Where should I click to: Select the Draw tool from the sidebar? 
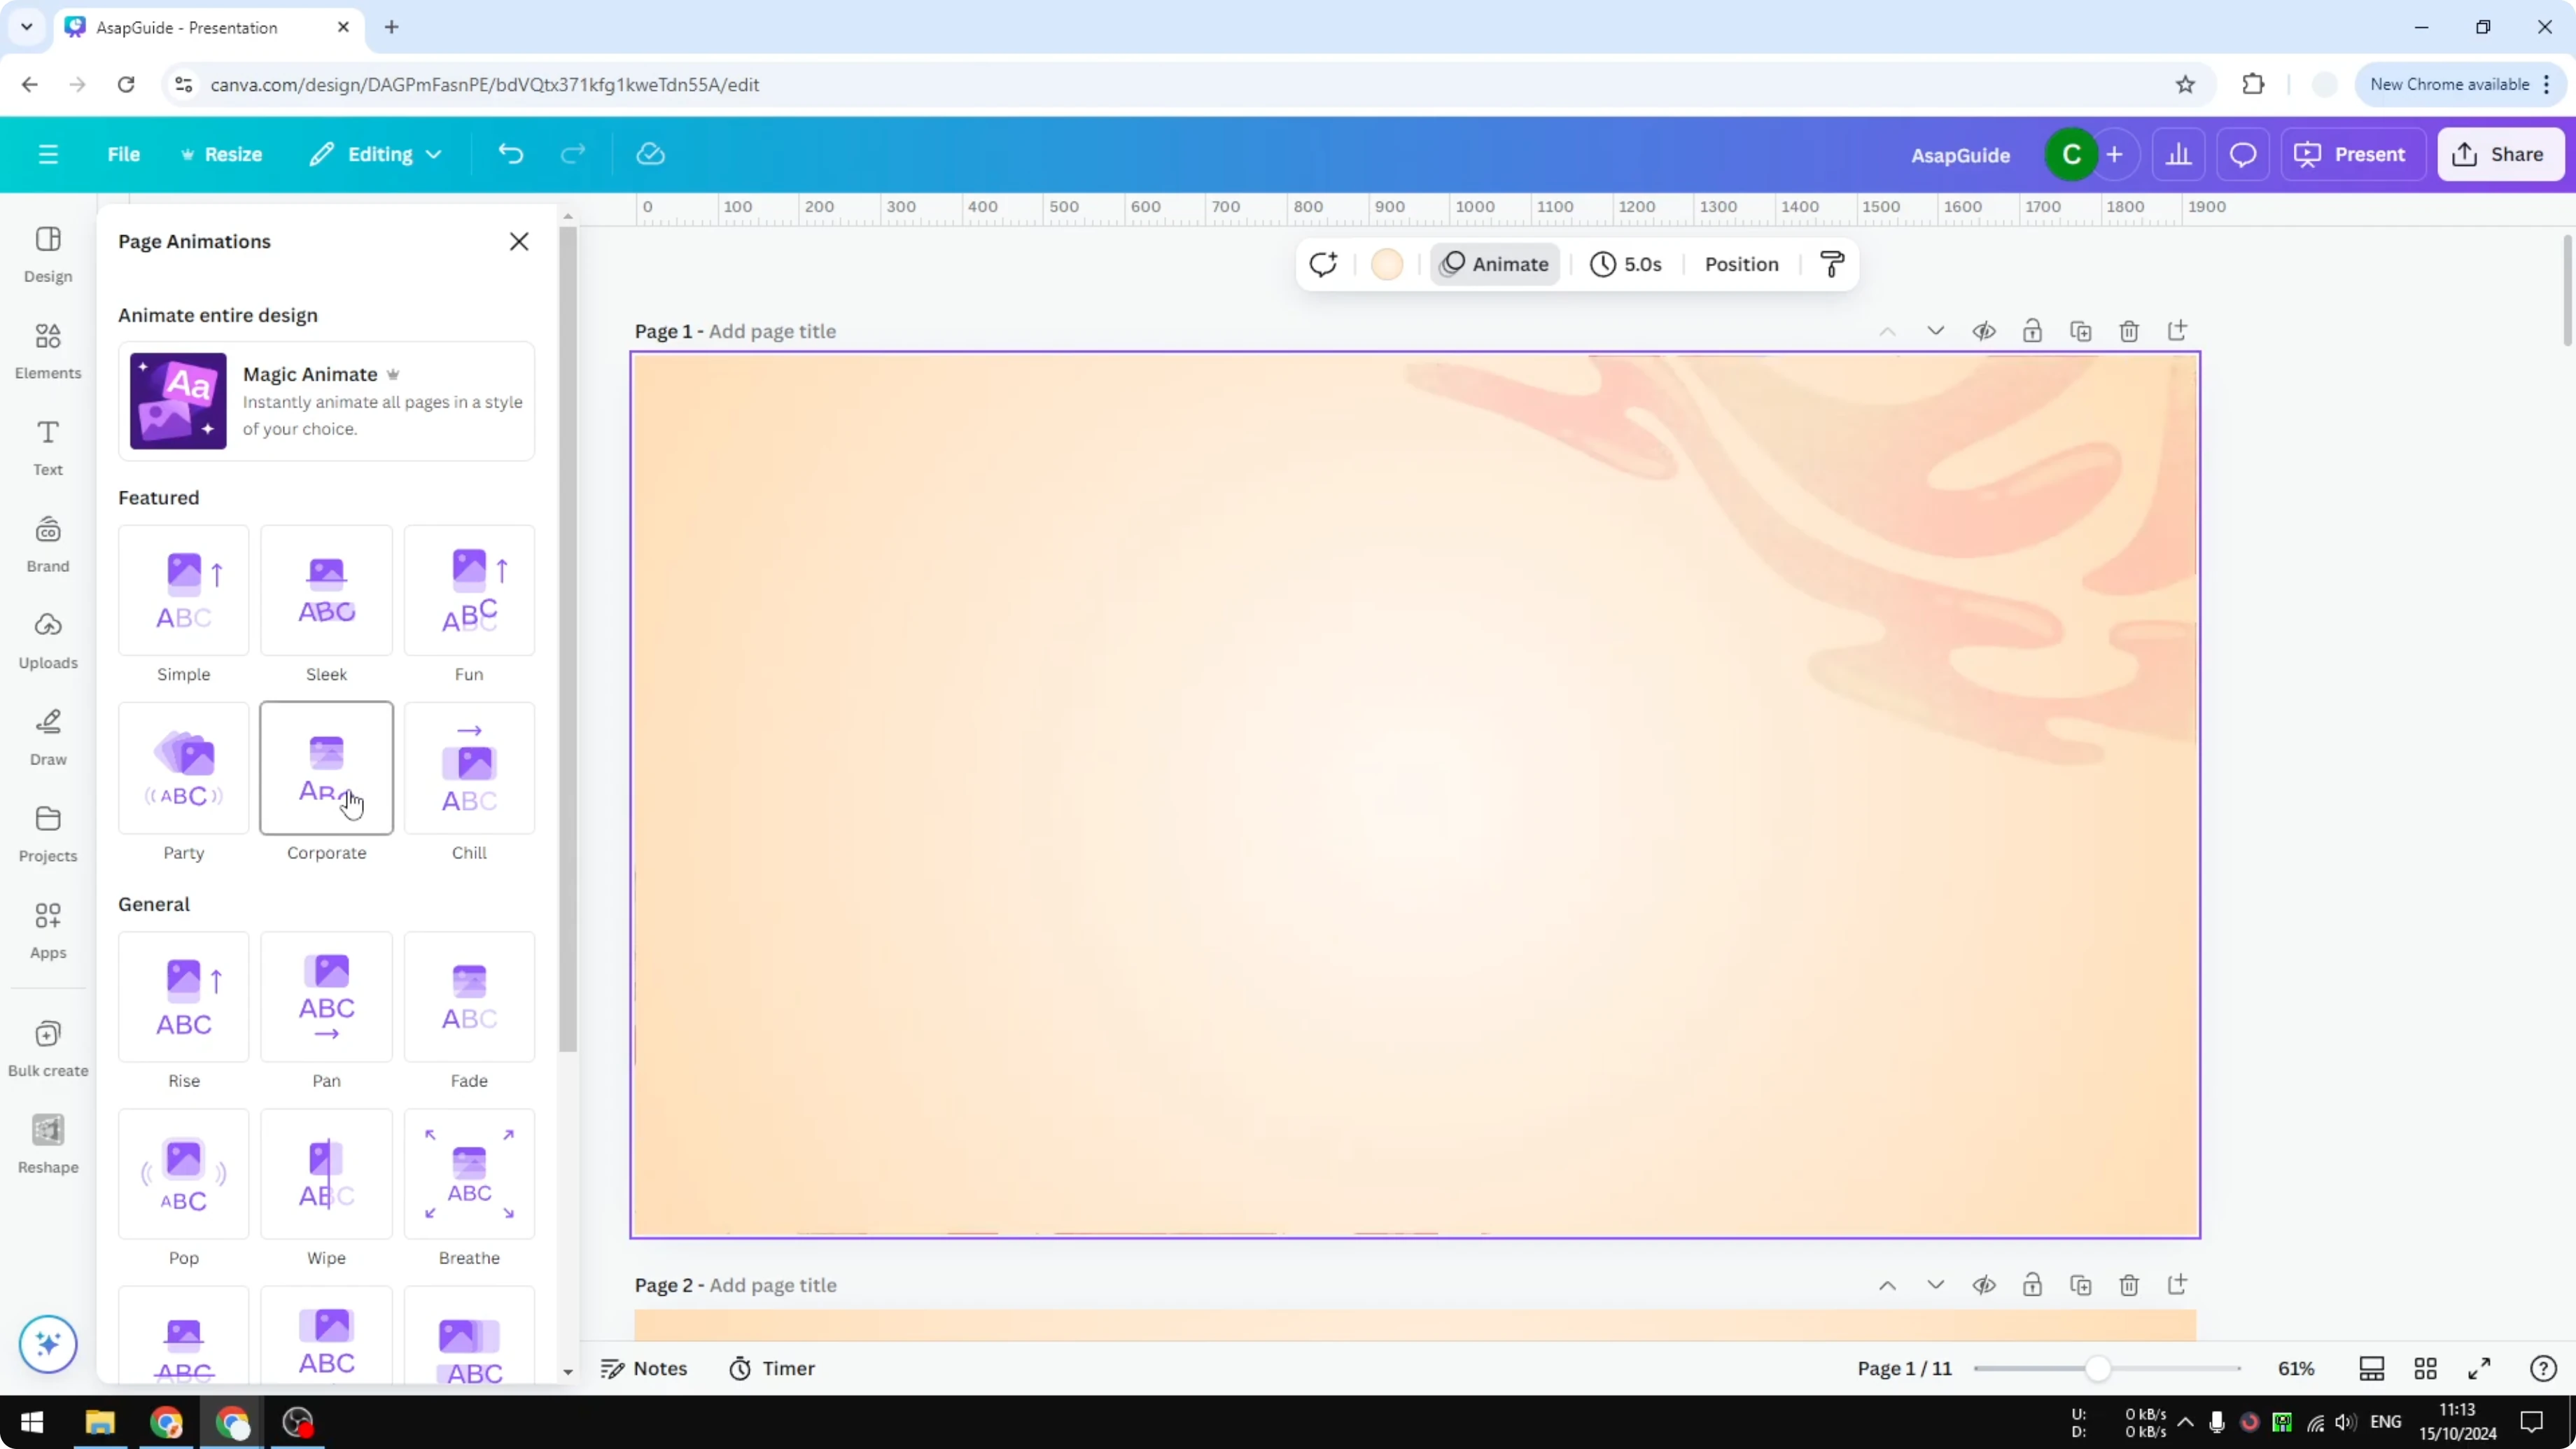click(47, 737)
